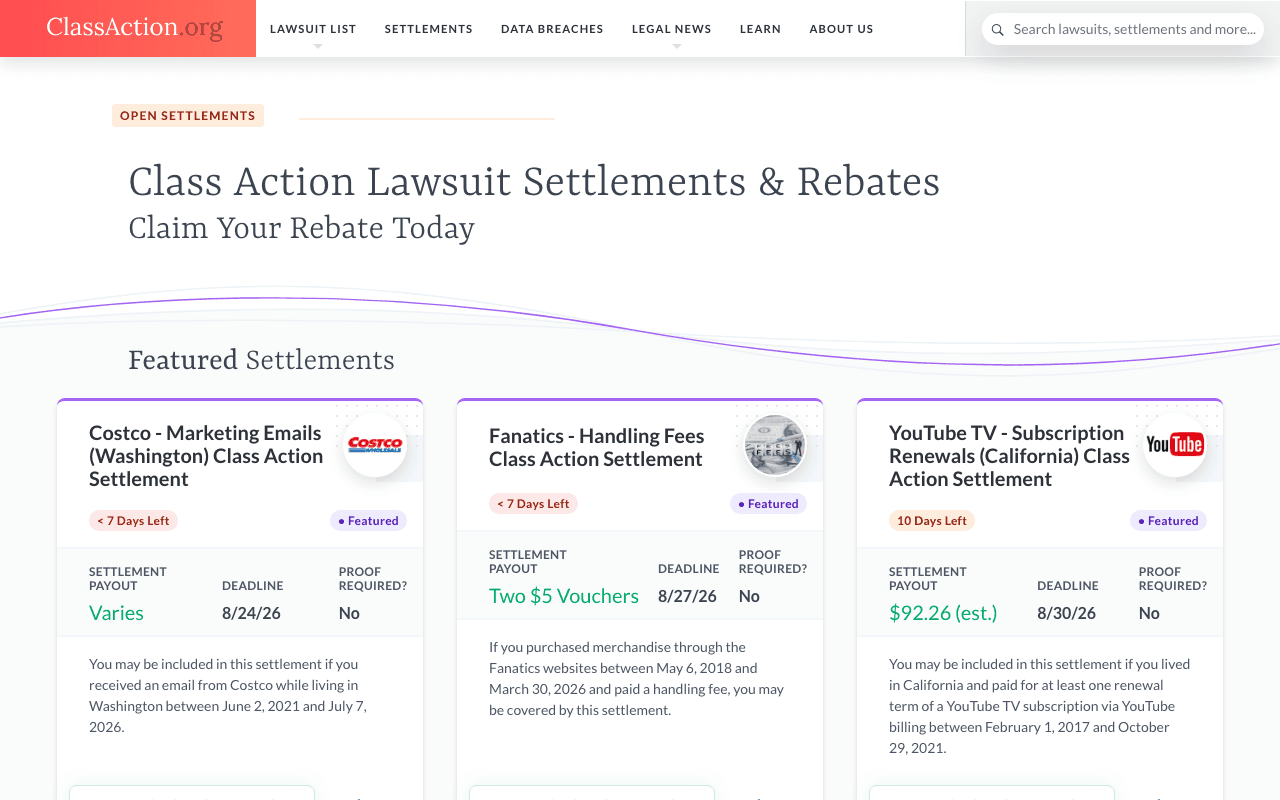Click the deadline '8/30/26'
This screenshot has height=800, width=1280.
coord(1066,613)
